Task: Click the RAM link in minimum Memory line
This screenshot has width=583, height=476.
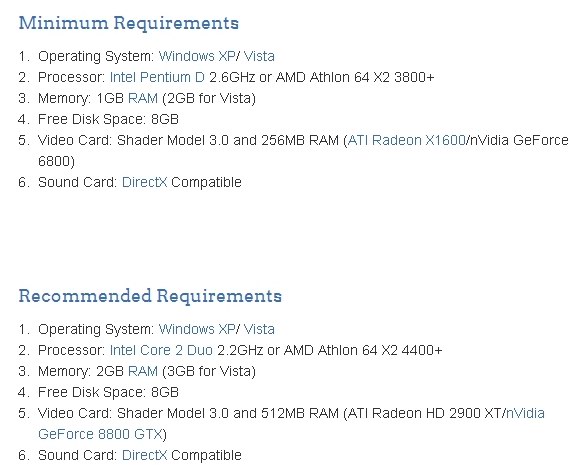Action: pyautogui.click(x=143, y=99)
